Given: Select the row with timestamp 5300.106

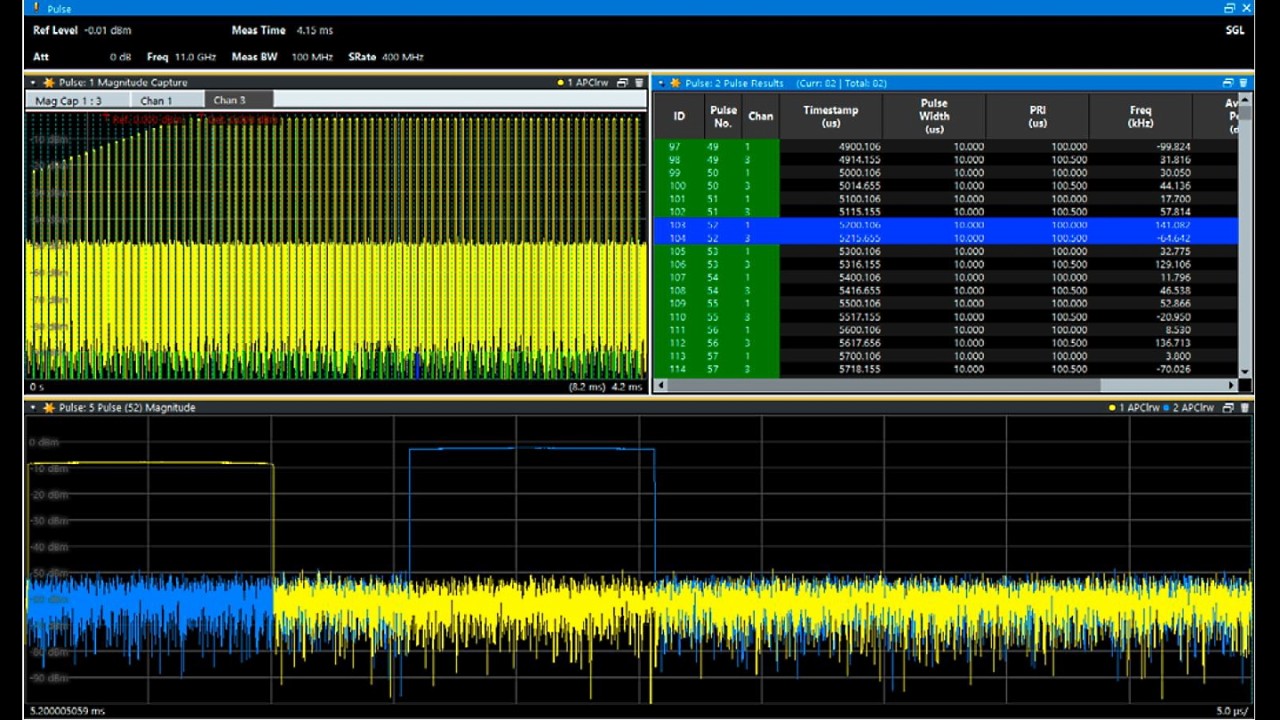Looking at the screenshot, I should (x=946, y=251).
